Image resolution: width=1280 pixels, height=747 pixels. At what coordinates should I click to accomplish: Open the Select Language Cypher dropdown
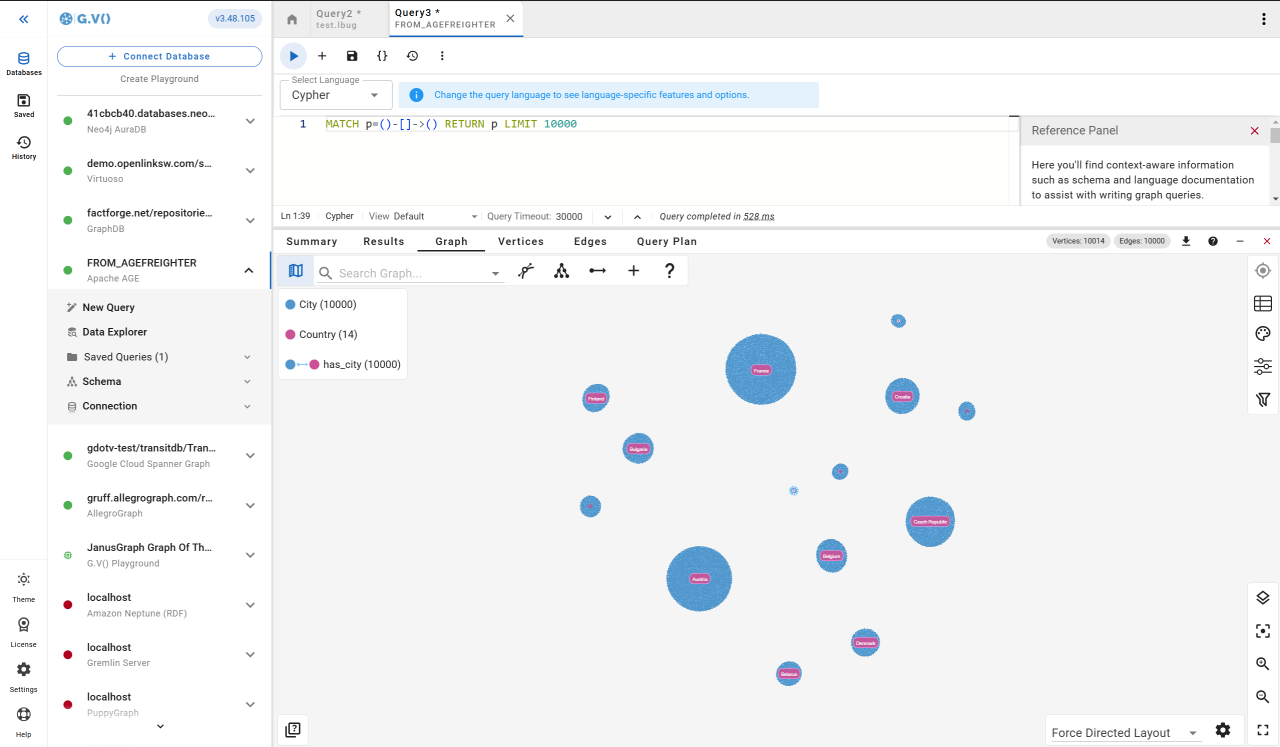click(336, 95)
